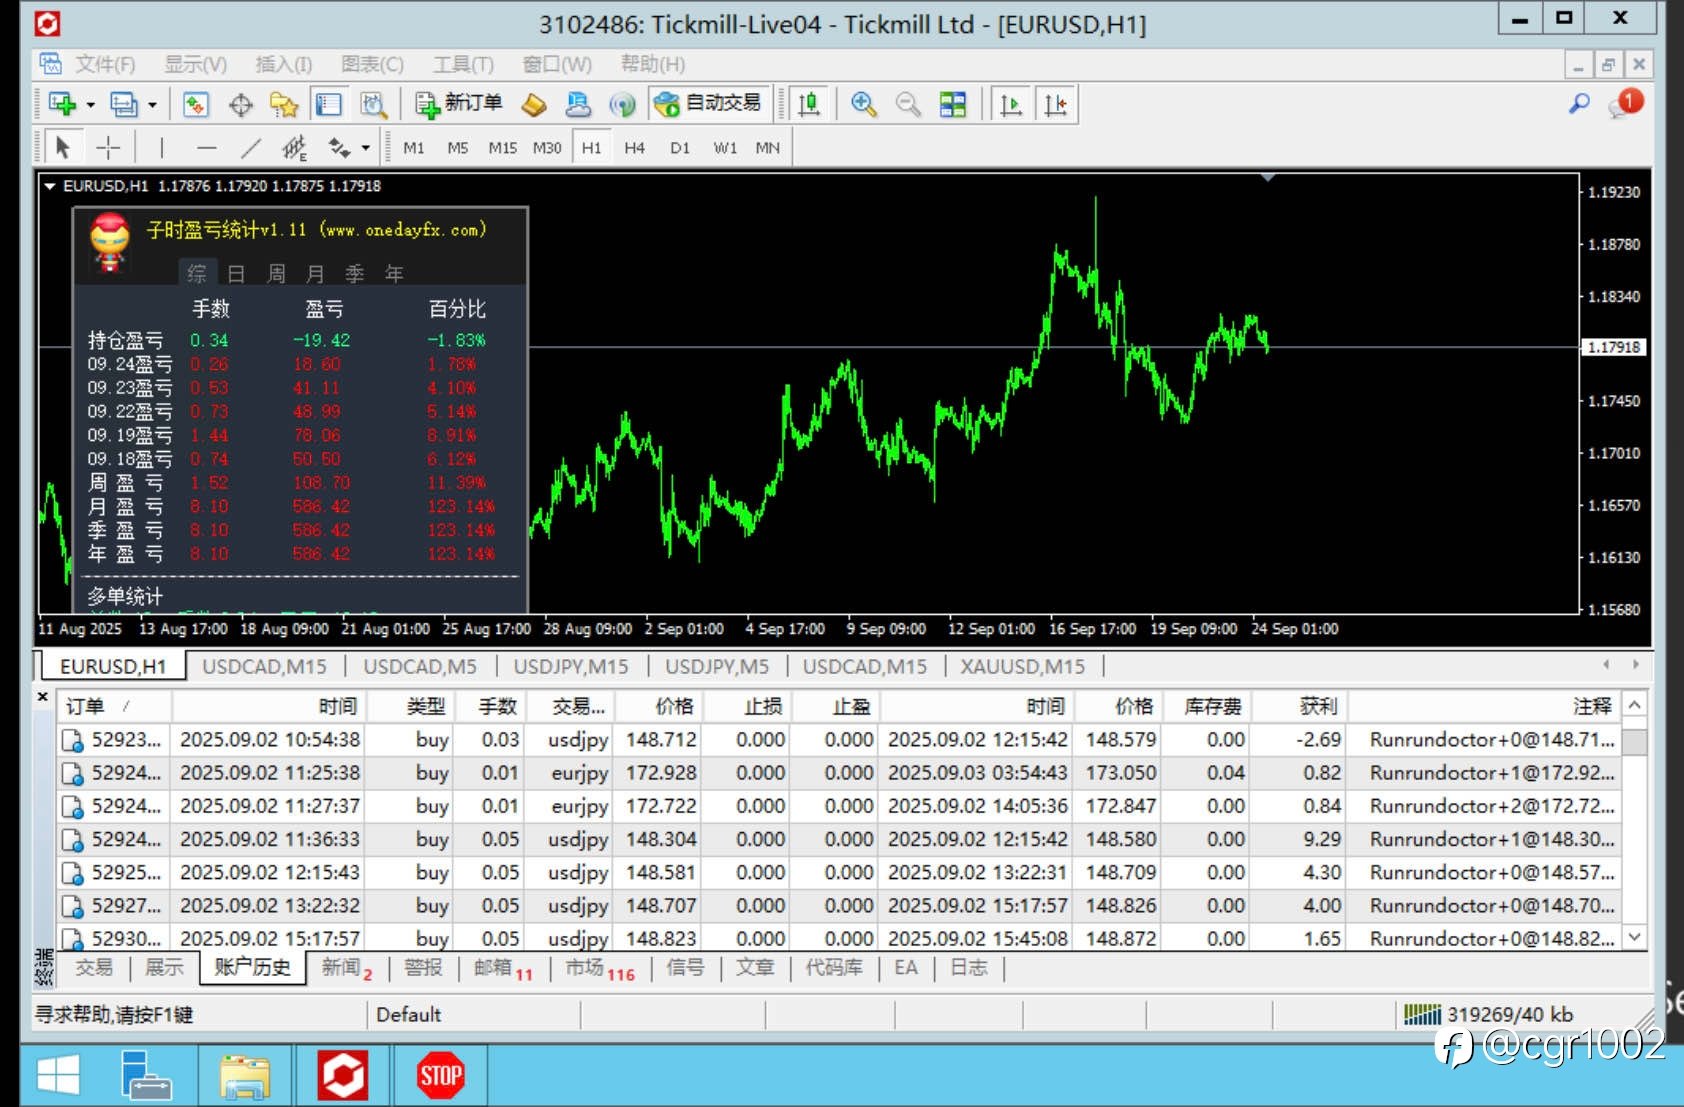The image size is (1684, 1107).
Task: Close the terminal panel with x
Action: (42, 696)
